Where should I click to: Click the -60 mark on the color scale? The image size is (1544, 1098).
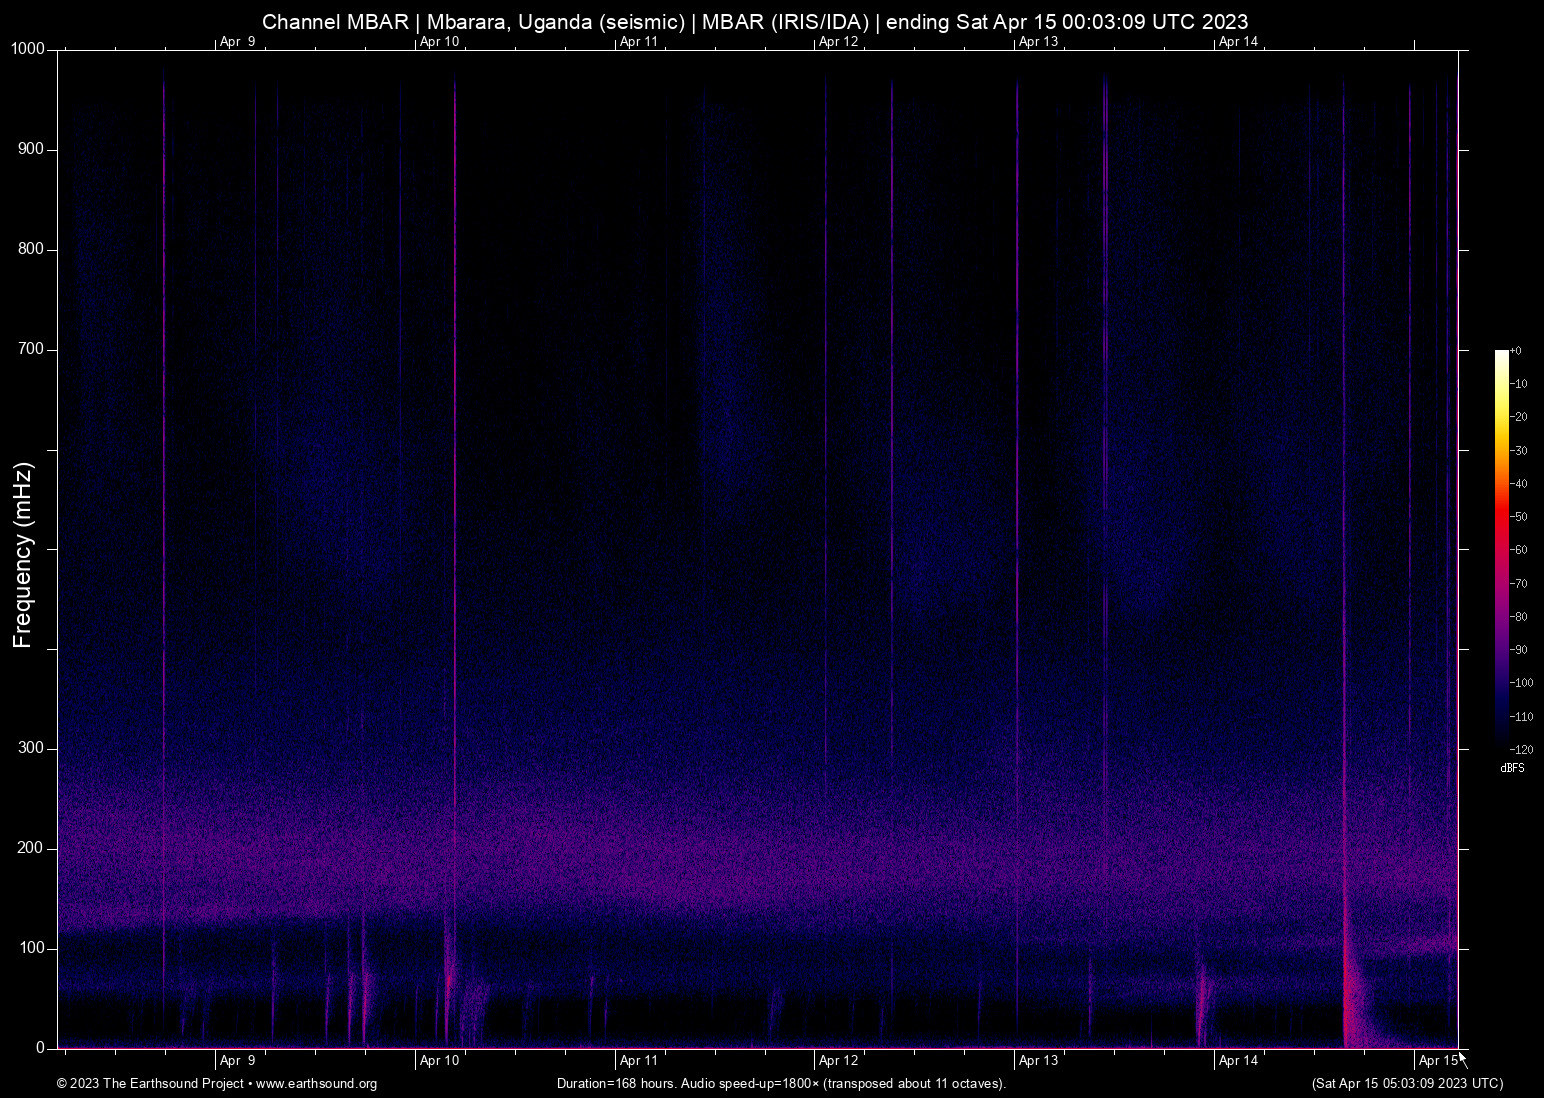click(x=1518, y=549)
